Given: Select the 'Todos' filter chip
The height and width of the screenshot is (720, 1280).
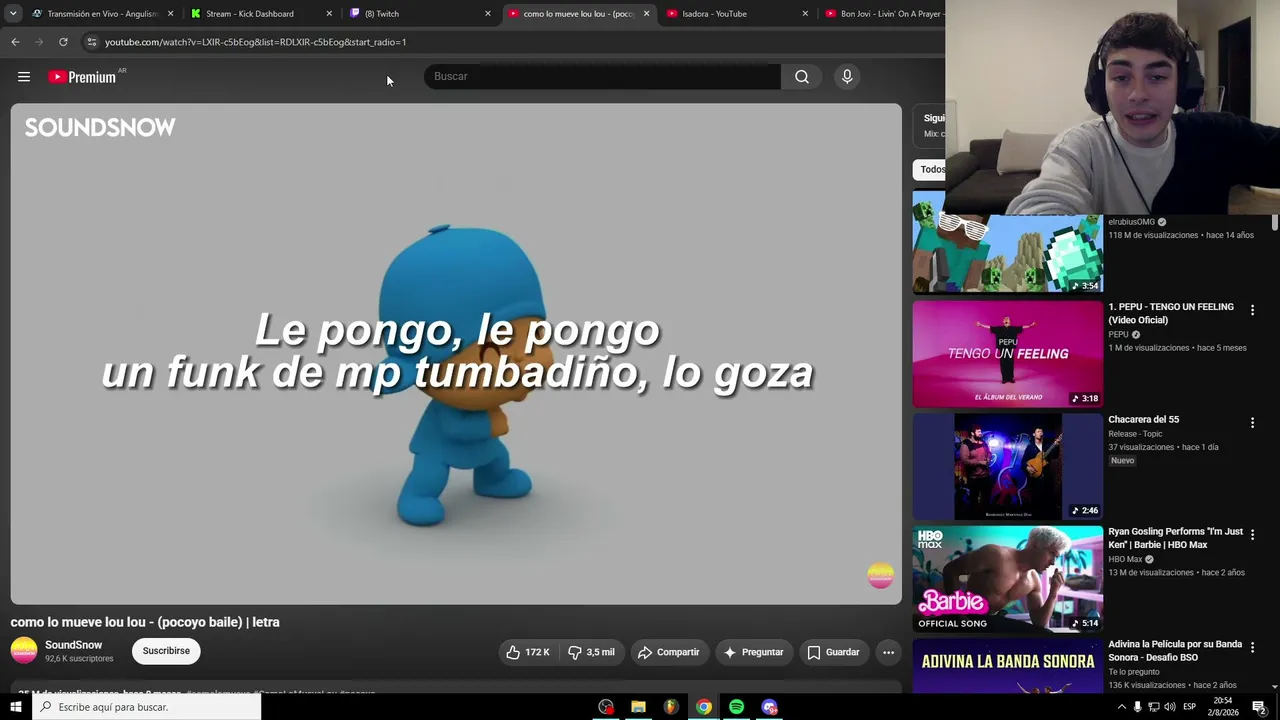Looking at the screenshot, I should [930, 170].
